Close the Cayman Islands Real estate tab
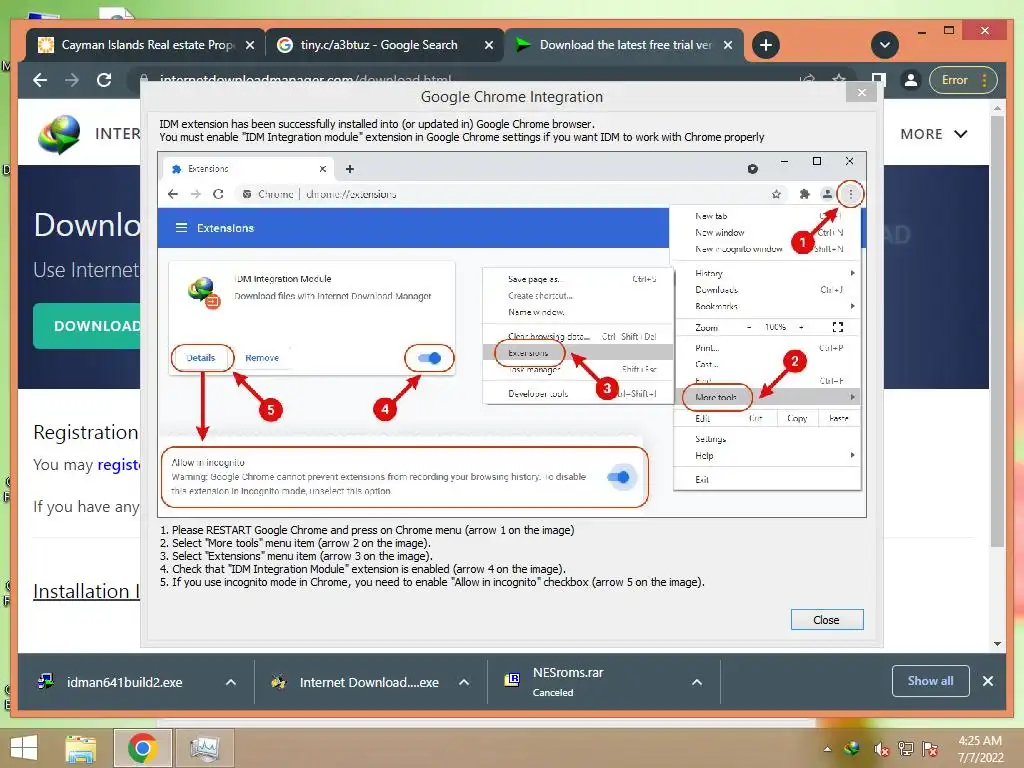 pyautogui.click(x=249, y=45)
